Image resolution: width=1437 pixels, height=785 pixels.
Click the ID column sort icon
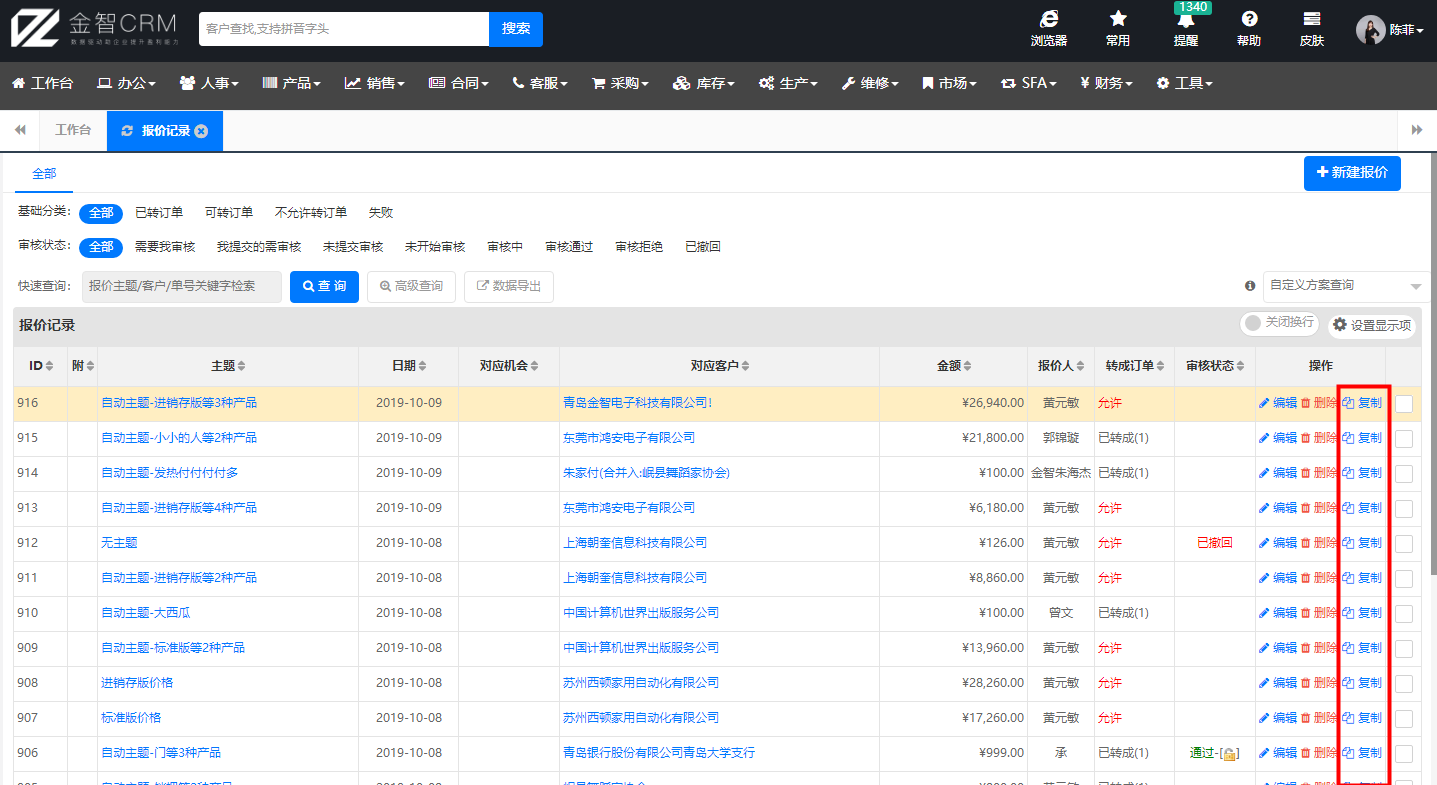pos(50,367)
